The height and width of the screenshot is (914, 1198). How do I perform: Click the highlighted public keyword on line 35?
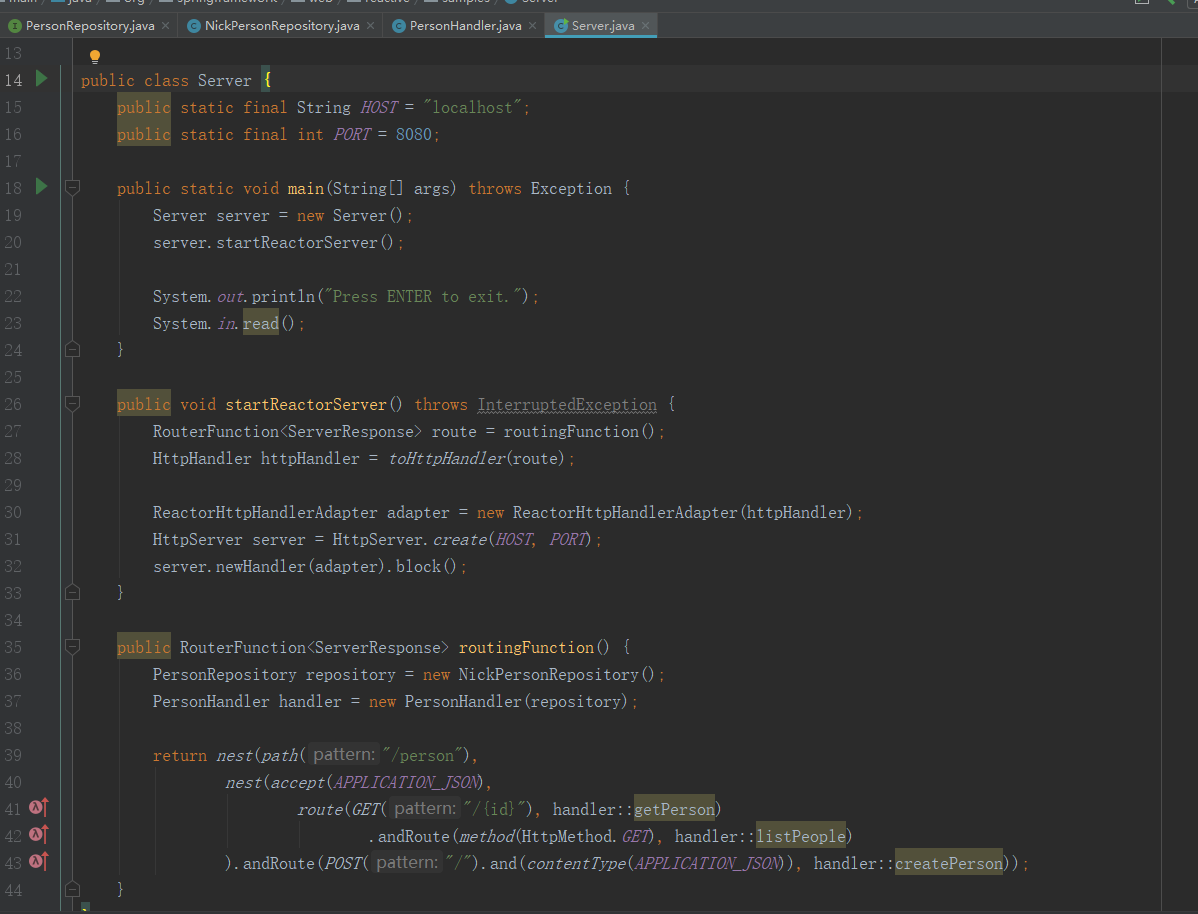point(144,647)
